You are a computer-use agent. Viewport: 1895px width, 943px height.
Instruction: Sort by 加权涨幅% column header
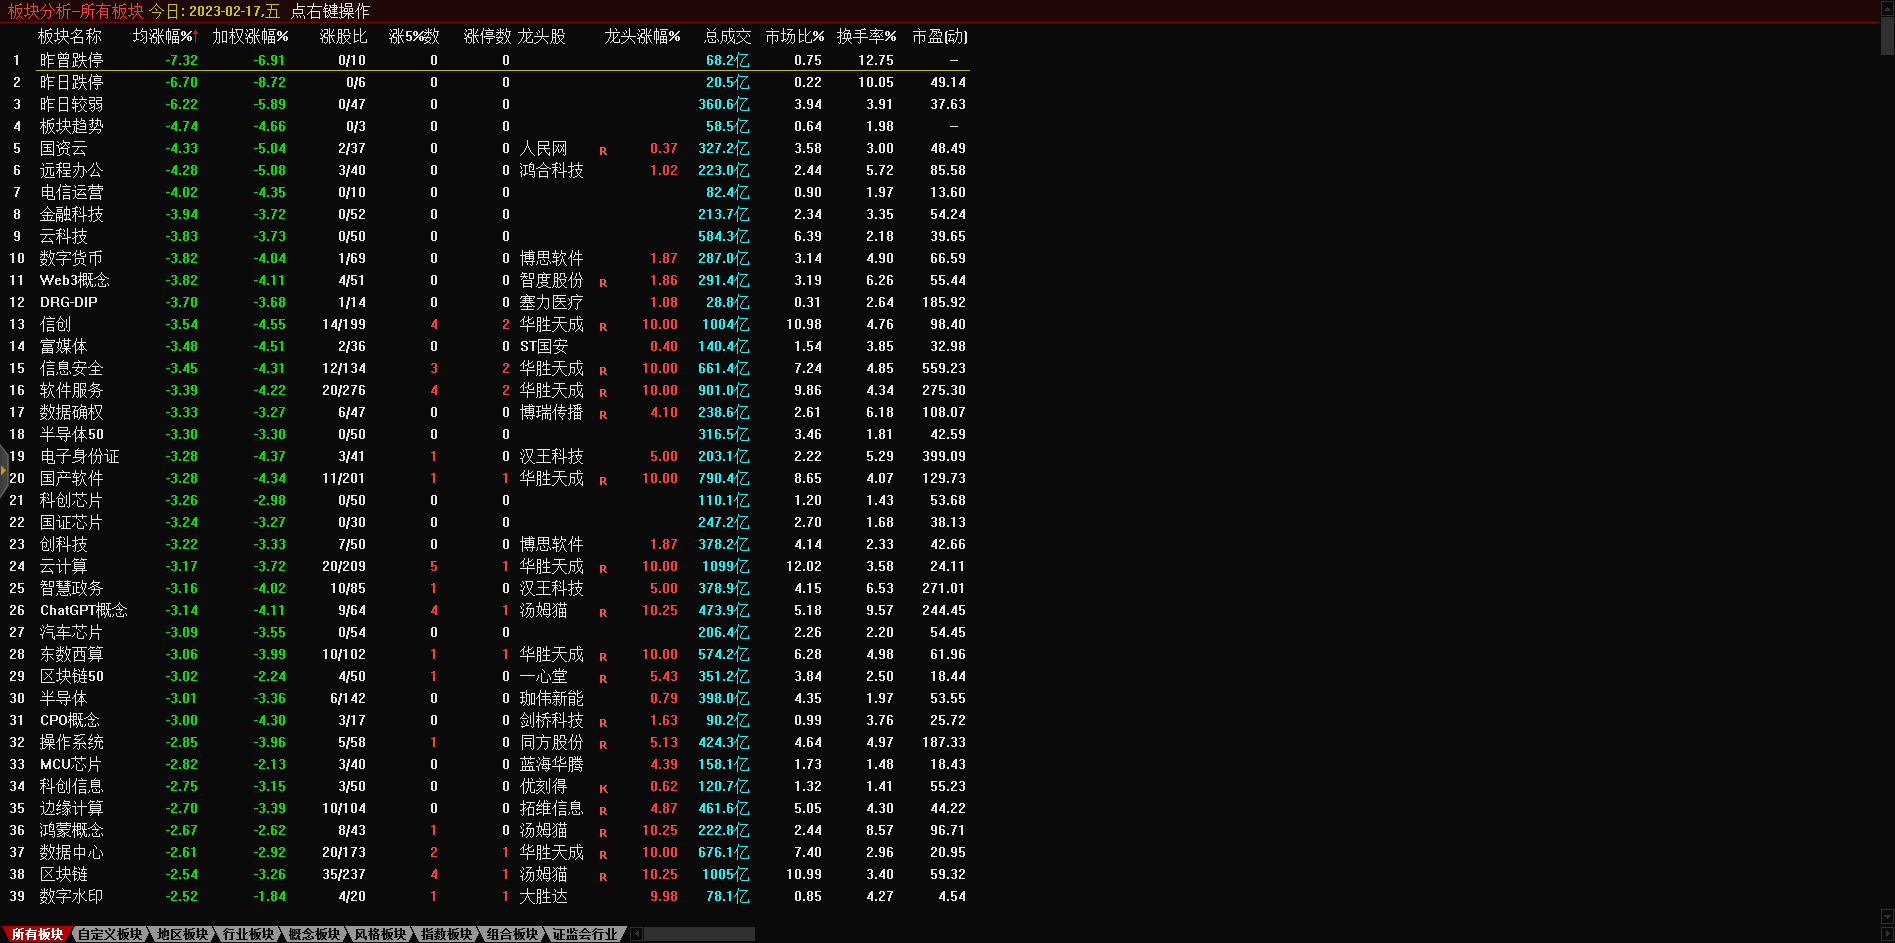tap(250, 36)
